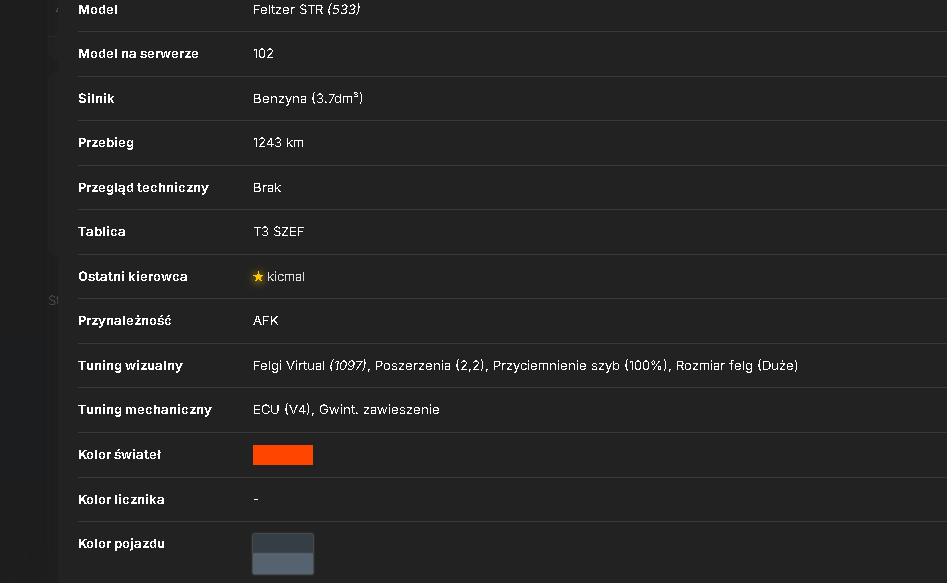Select the T3 SZEF plate text
This screenshot has height=583, width=947.
[x=278, y=232]
